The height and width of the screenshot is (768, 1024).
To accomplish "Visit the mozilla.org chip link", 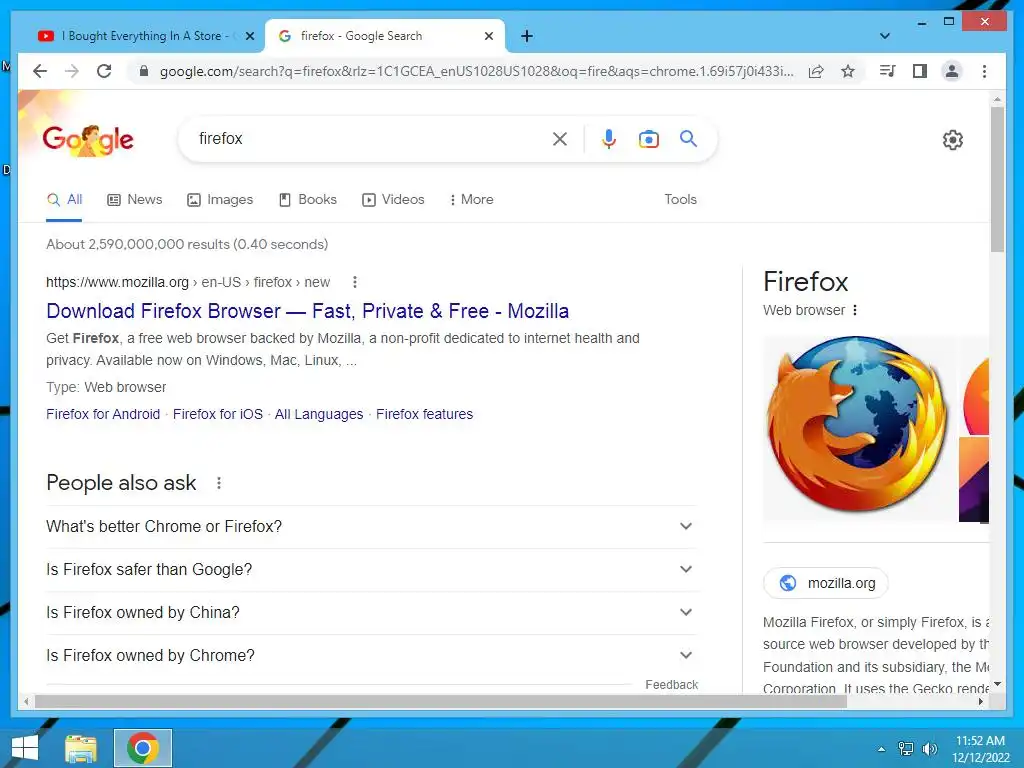I will (x=825, y=583).
